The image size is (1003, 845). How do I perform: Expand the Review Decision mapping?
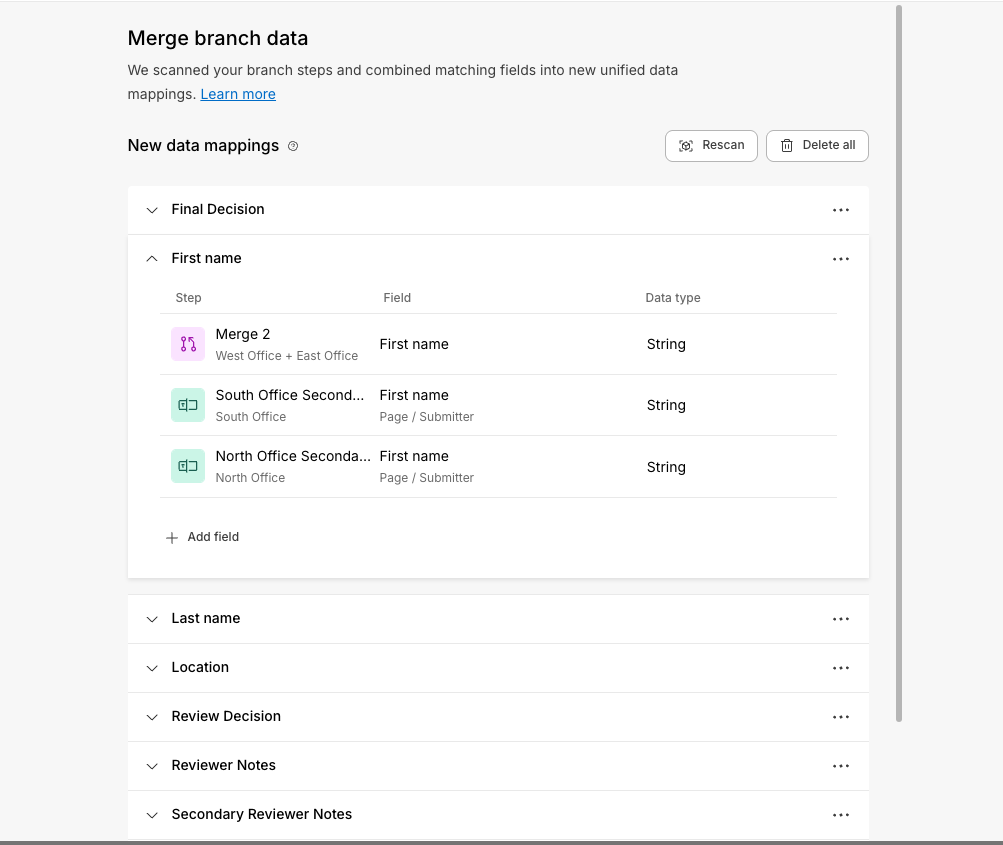pyautogui.click(x=152, y=716)
